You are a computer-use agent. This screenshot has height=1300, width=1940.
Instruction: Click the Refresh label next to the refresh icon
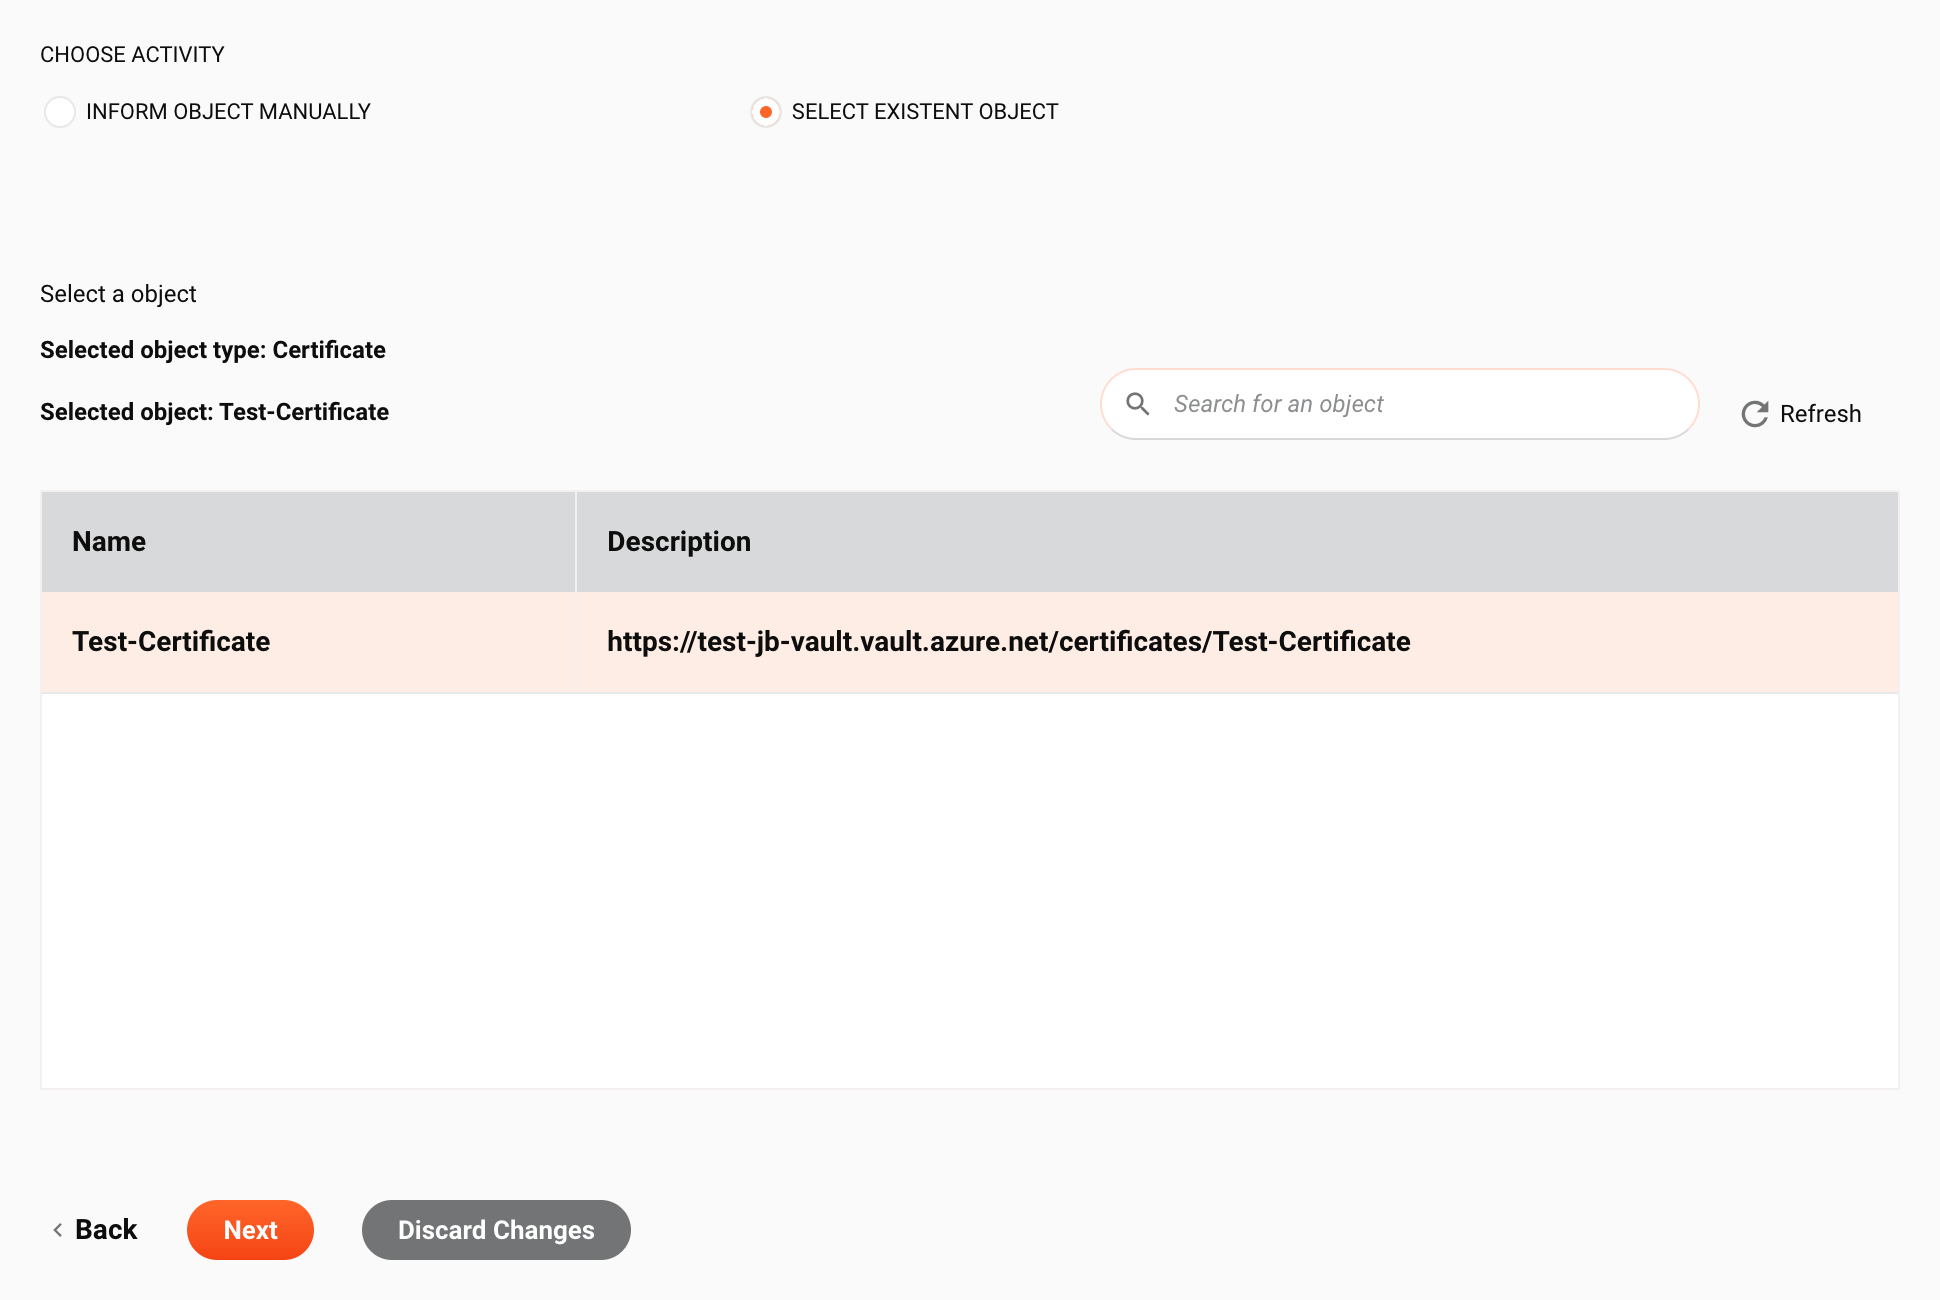click(1821, 414)
